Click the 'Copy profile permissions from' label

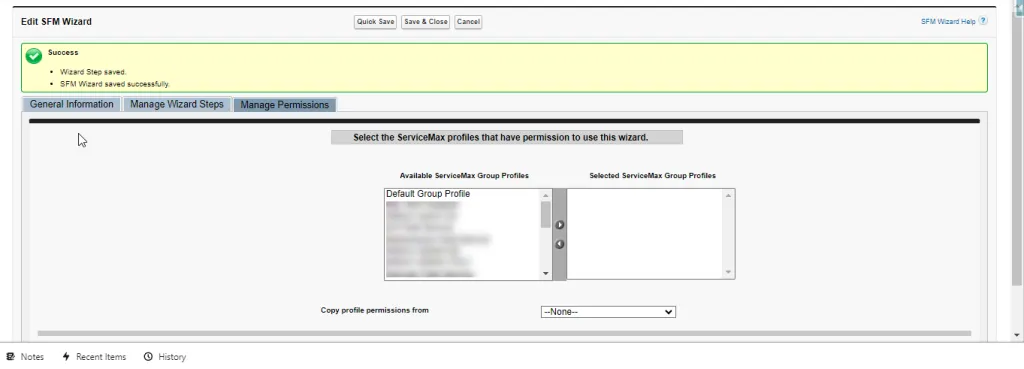(x=375, y=310)
